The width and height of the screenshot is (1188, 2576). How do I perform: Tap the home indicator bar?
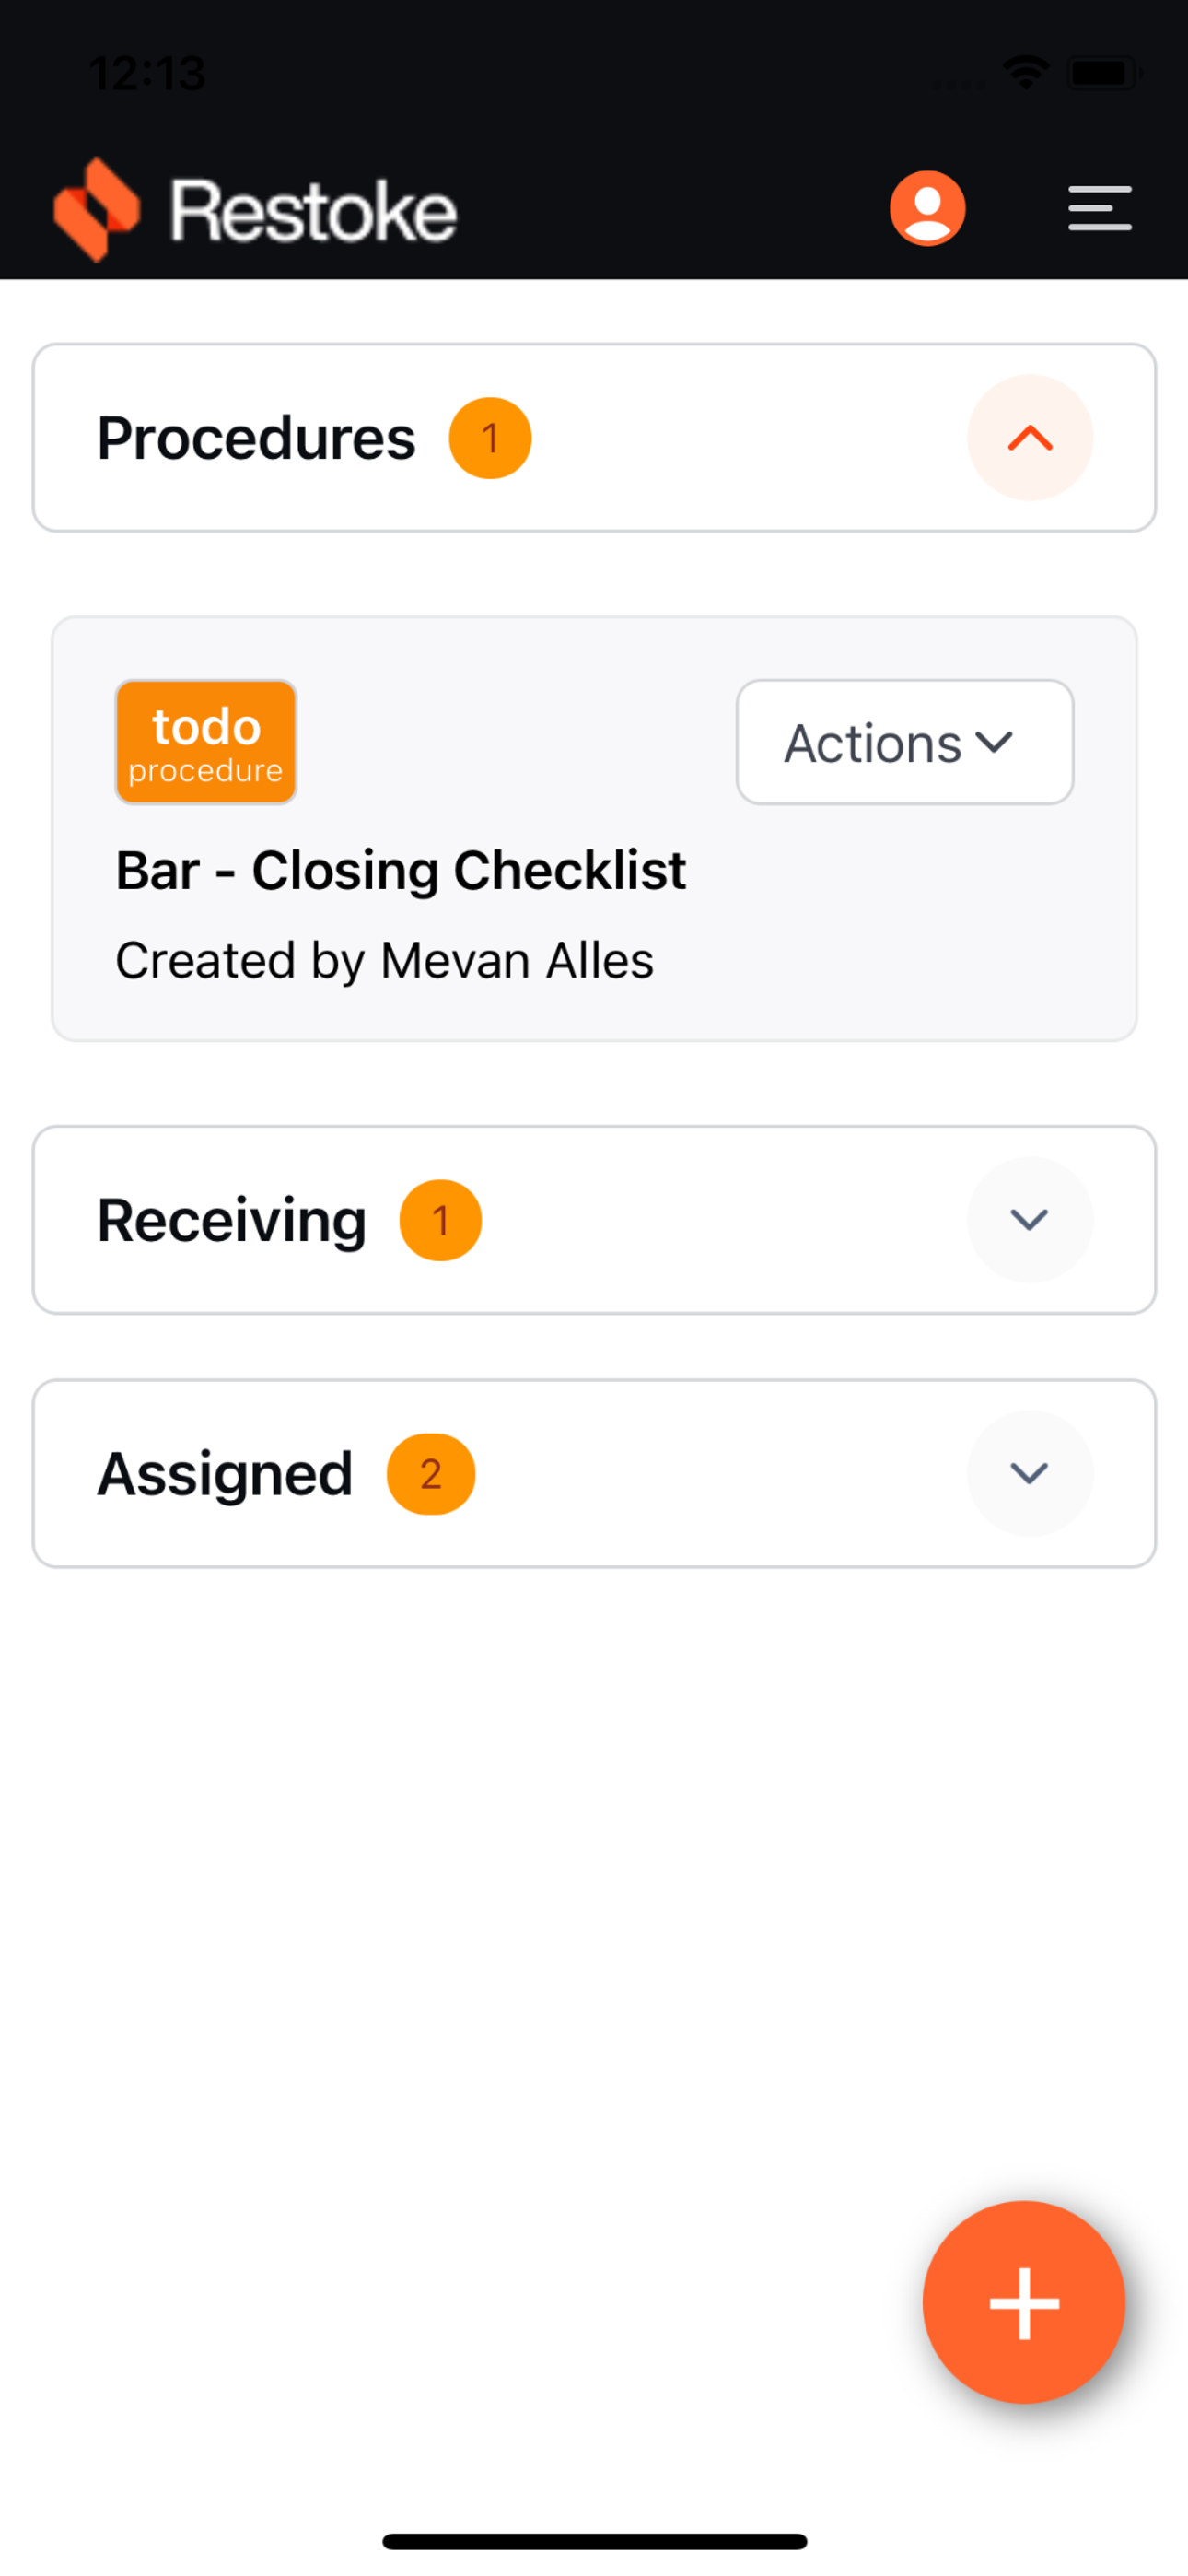pyautogui.click(x=594, y=2541)
